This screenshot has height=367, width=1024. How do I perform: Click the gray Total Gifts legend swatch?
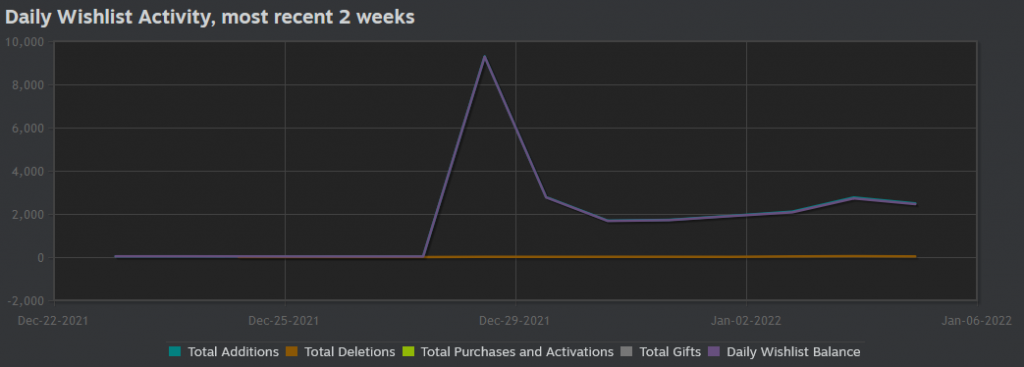(x=626, y=351)
